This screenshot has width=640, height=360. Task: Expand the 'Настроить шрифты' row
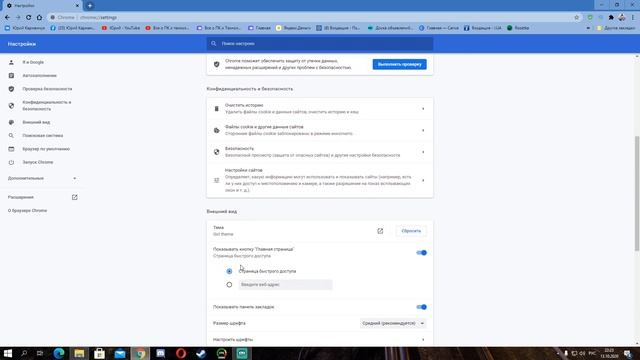[x=320, y=340]
